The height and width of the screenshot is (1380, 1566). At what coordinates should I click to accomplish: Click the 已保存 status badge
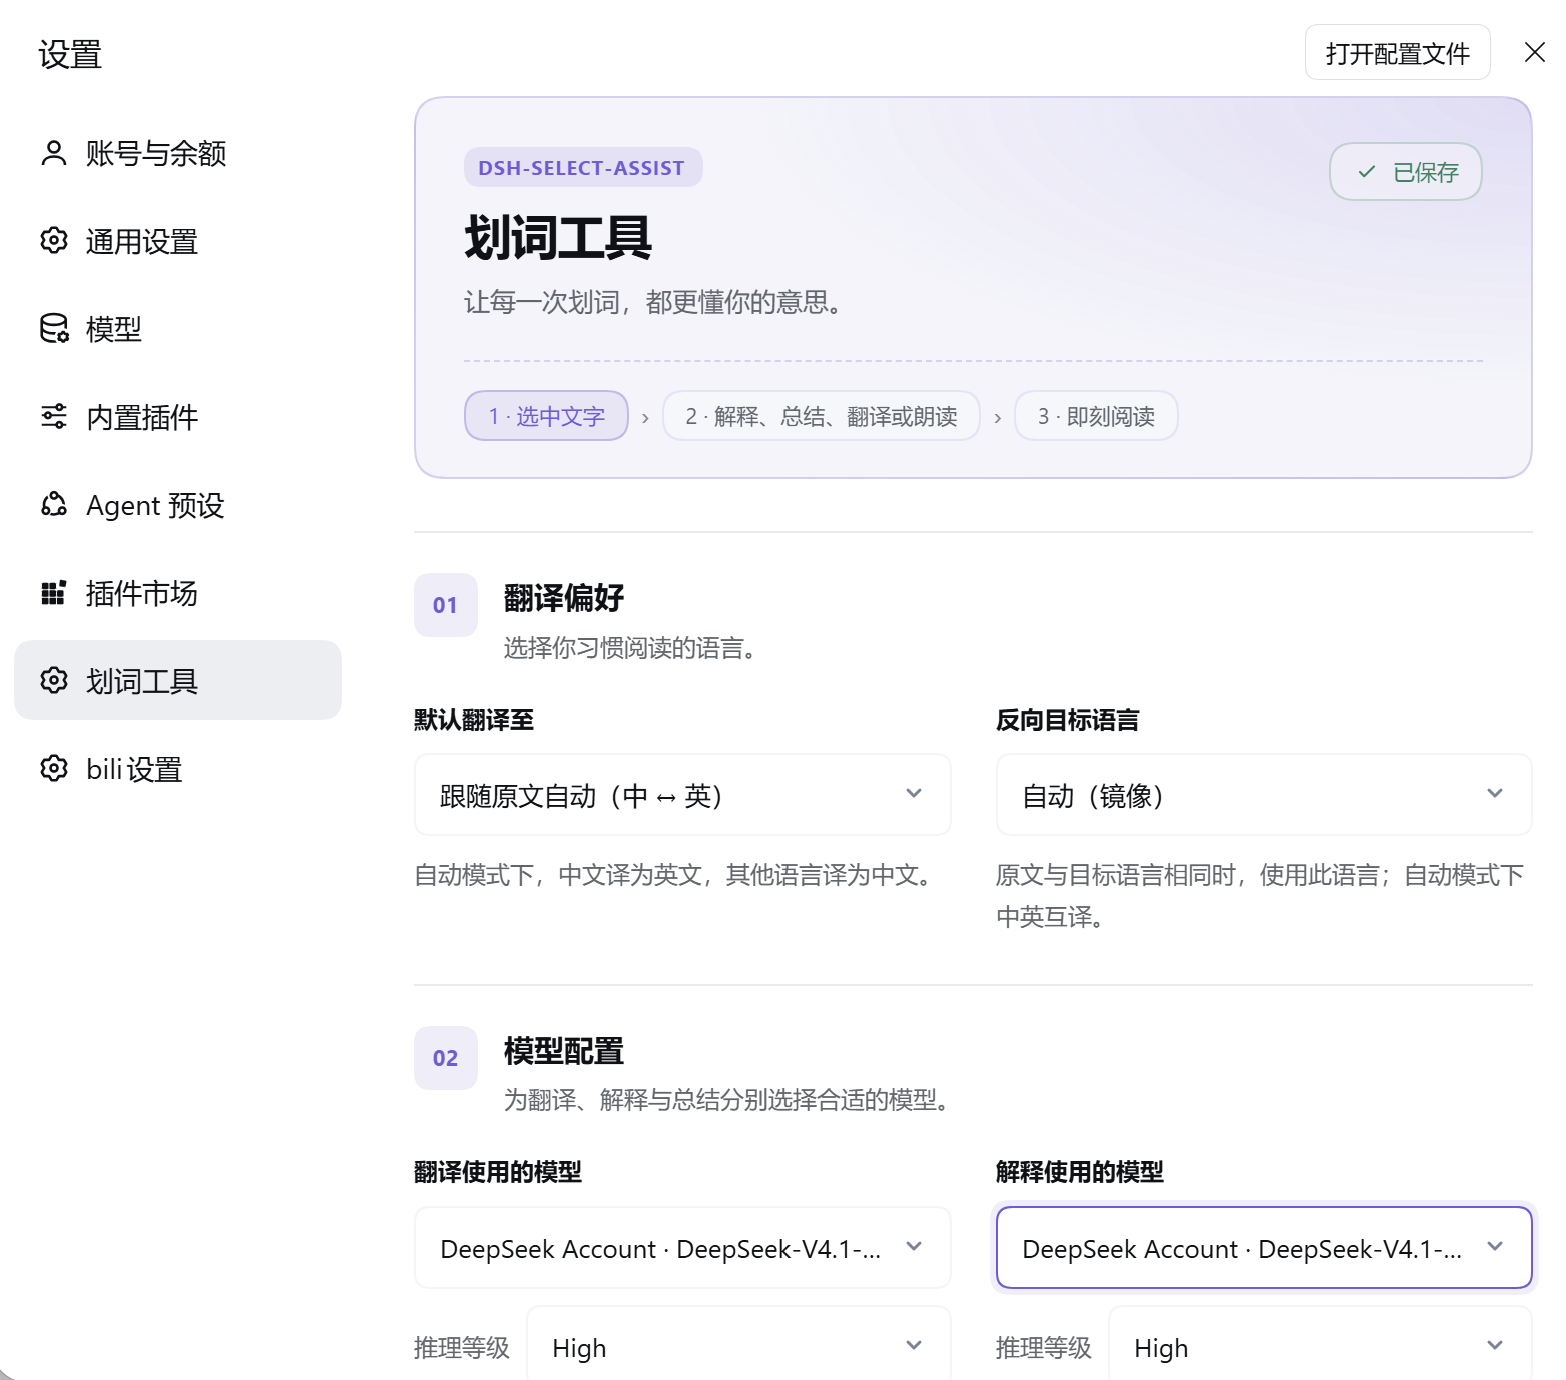coord(1405,172)
